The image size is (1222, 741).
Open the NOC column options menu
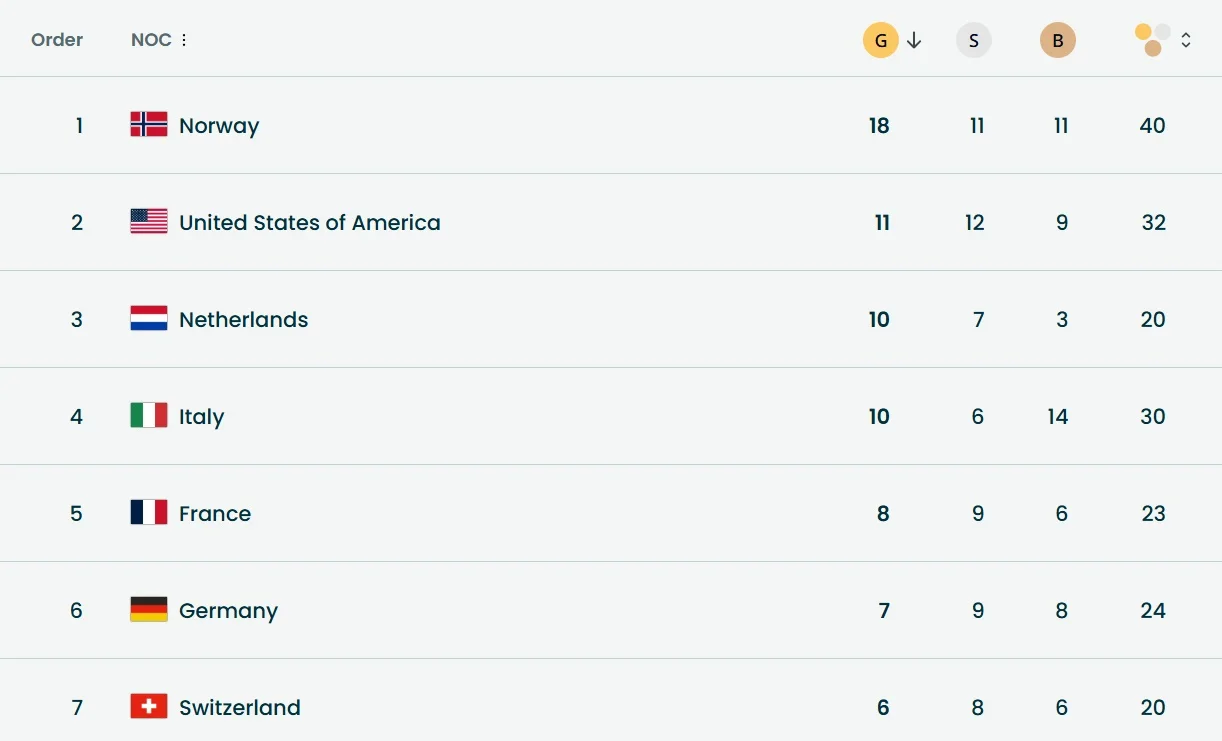tap(184, 40)
